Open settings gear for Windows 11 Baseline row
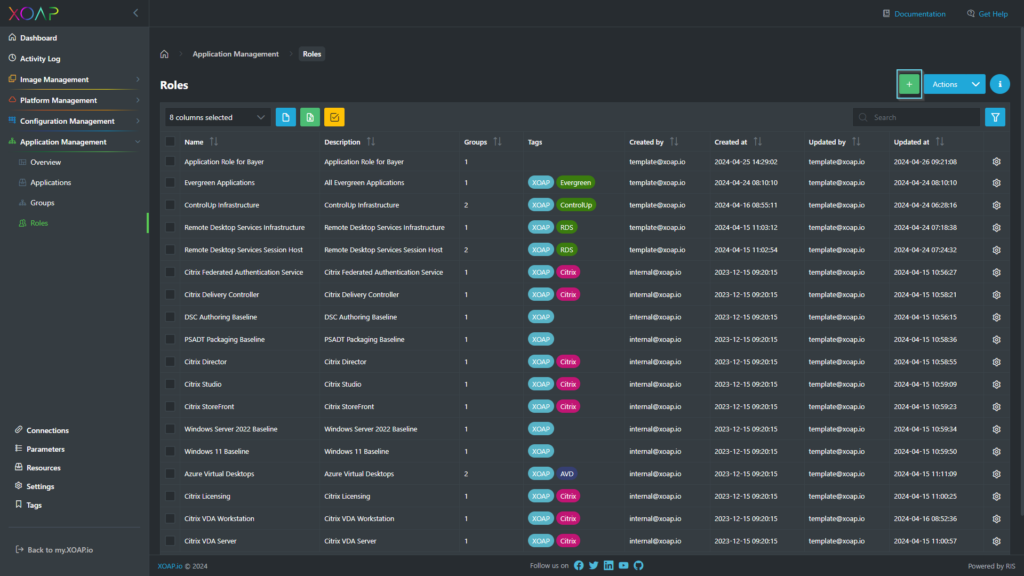The height and width of the screenshot is (576, 1024). point(996,451)
